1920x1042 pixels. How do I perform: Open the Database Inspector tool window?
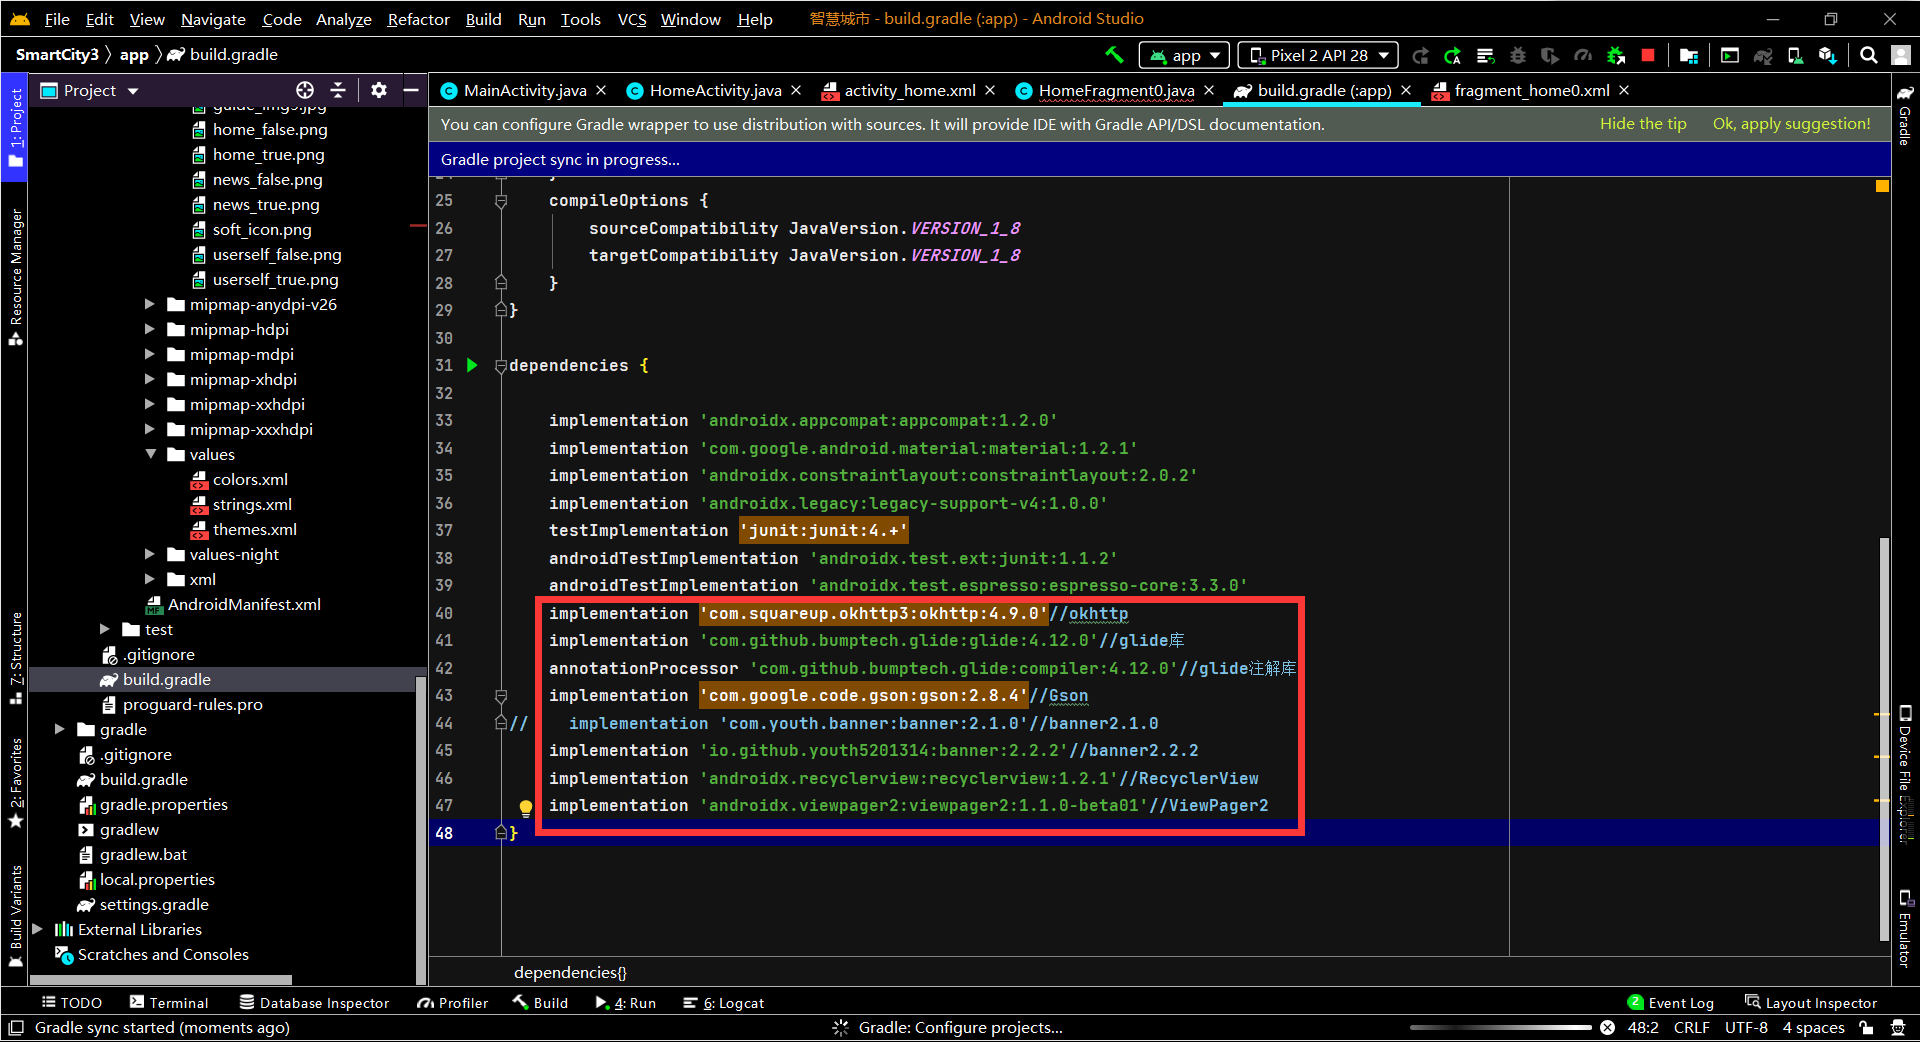point(314,1003)
